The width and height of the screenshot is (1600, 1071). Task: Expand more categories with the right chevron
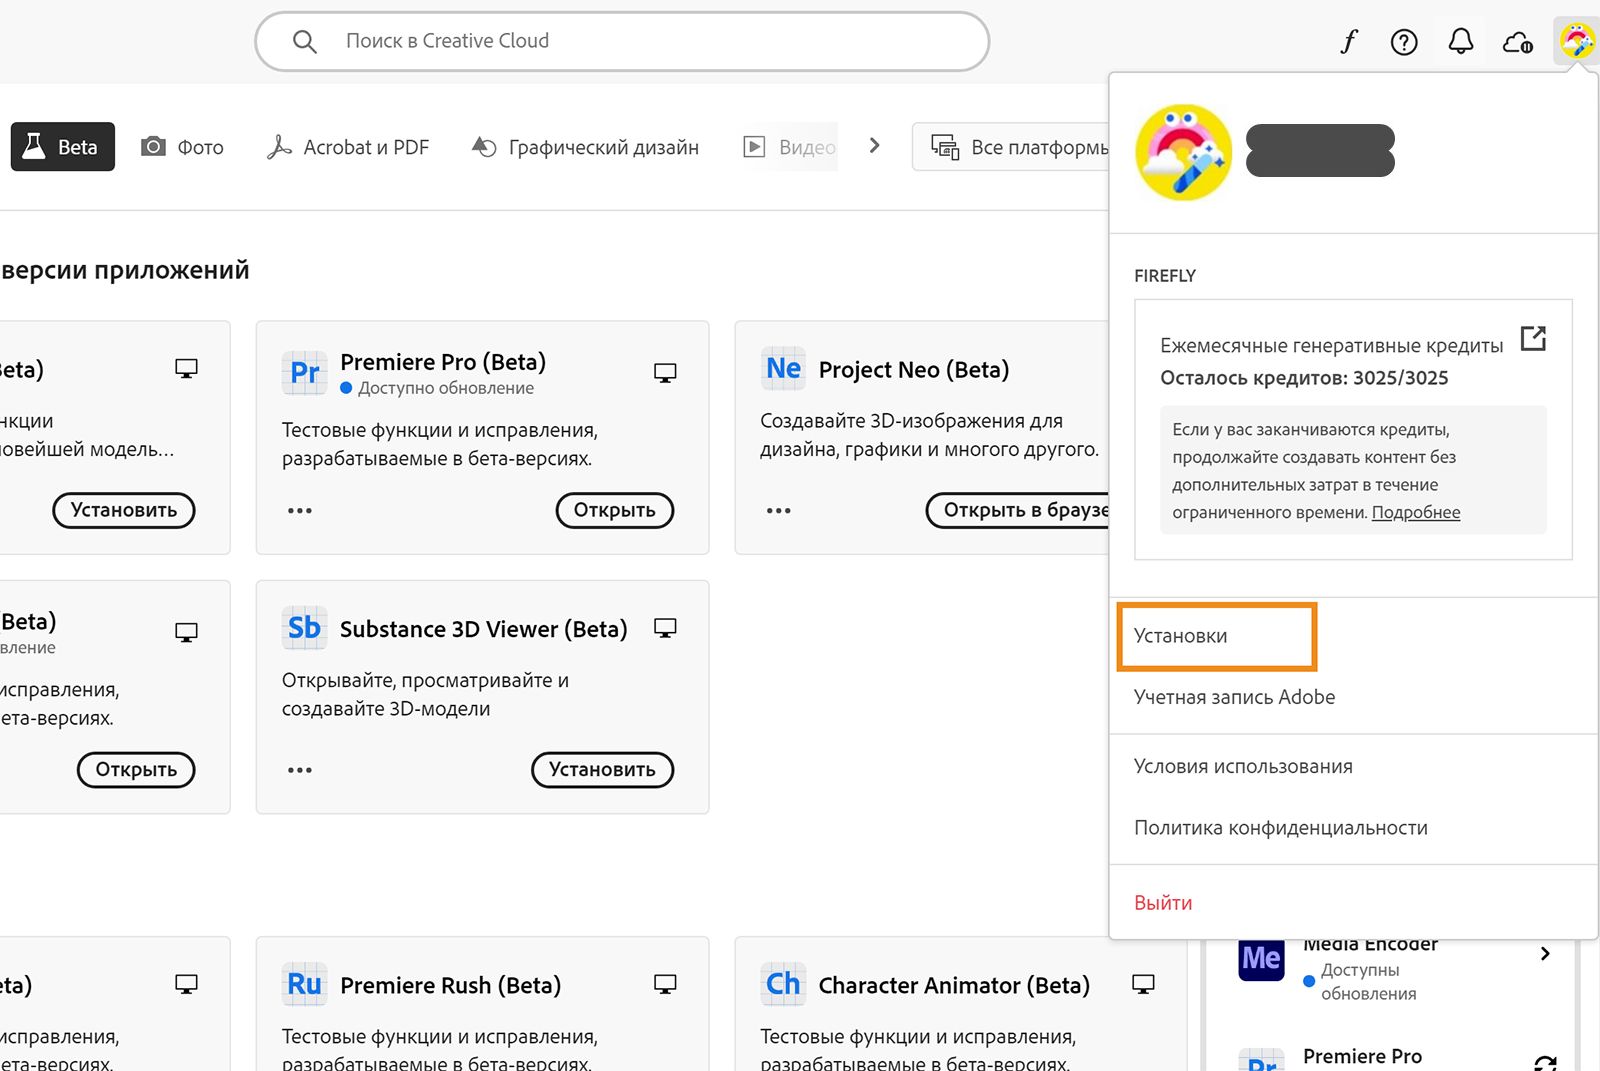coord(875,146)
